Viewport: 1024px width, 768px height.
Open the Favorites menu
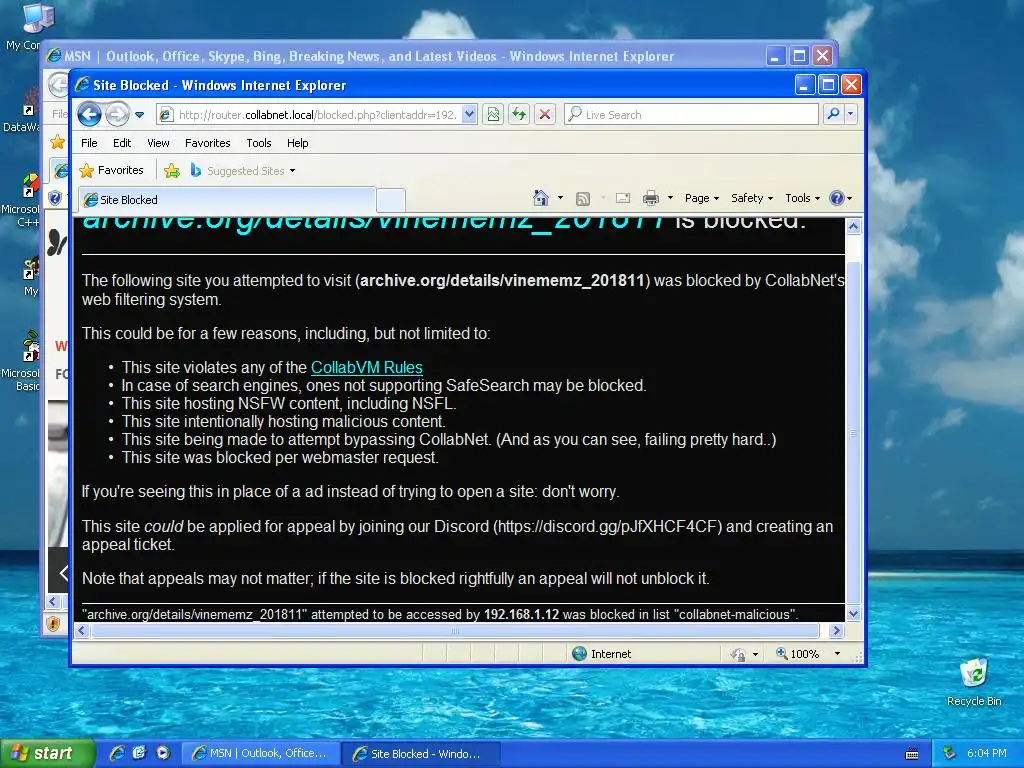coord(208,143)
